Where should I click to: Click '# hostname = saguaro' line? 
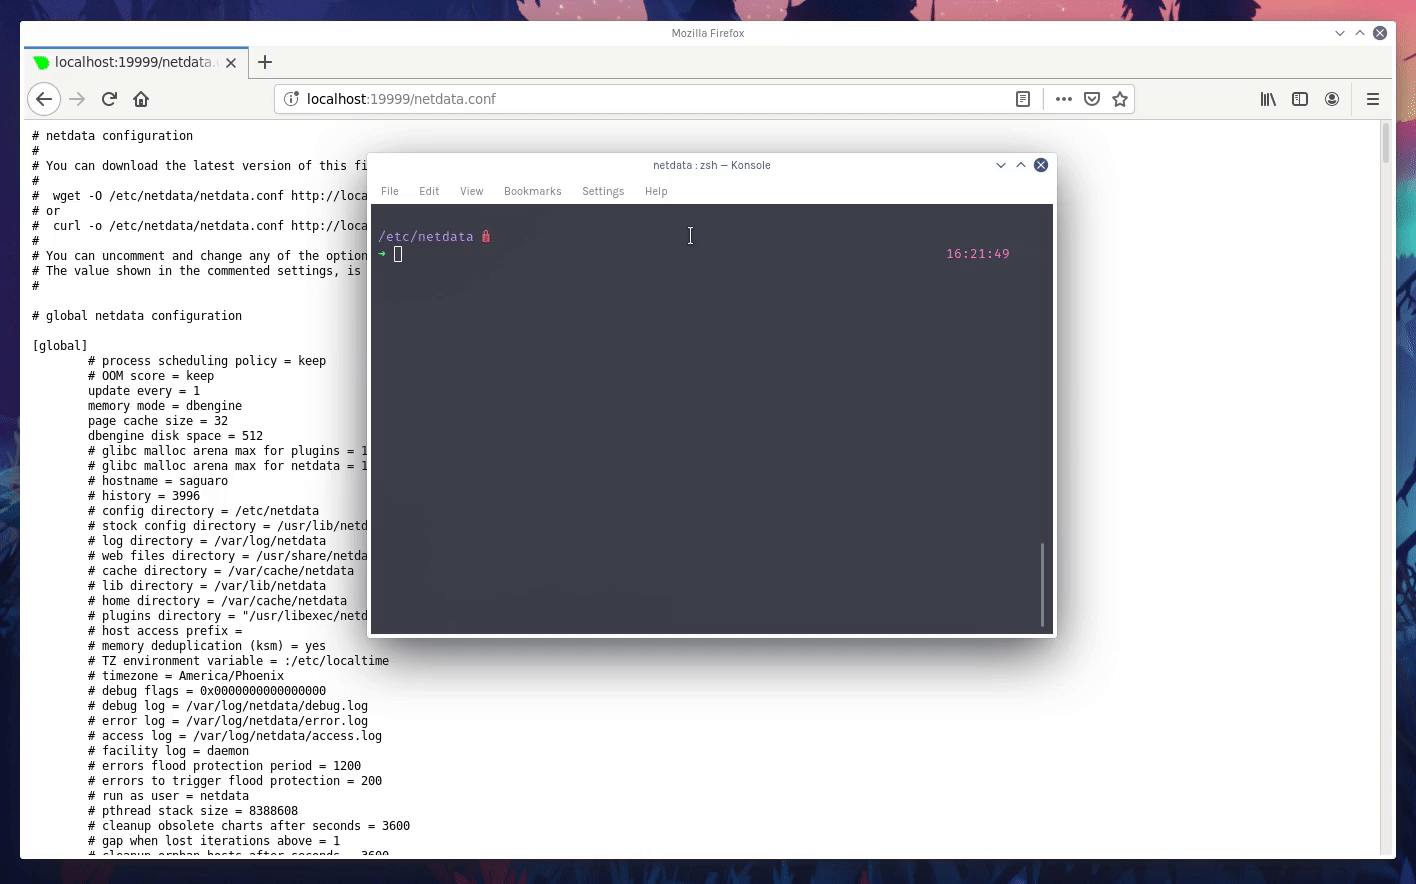pos(158,481)
